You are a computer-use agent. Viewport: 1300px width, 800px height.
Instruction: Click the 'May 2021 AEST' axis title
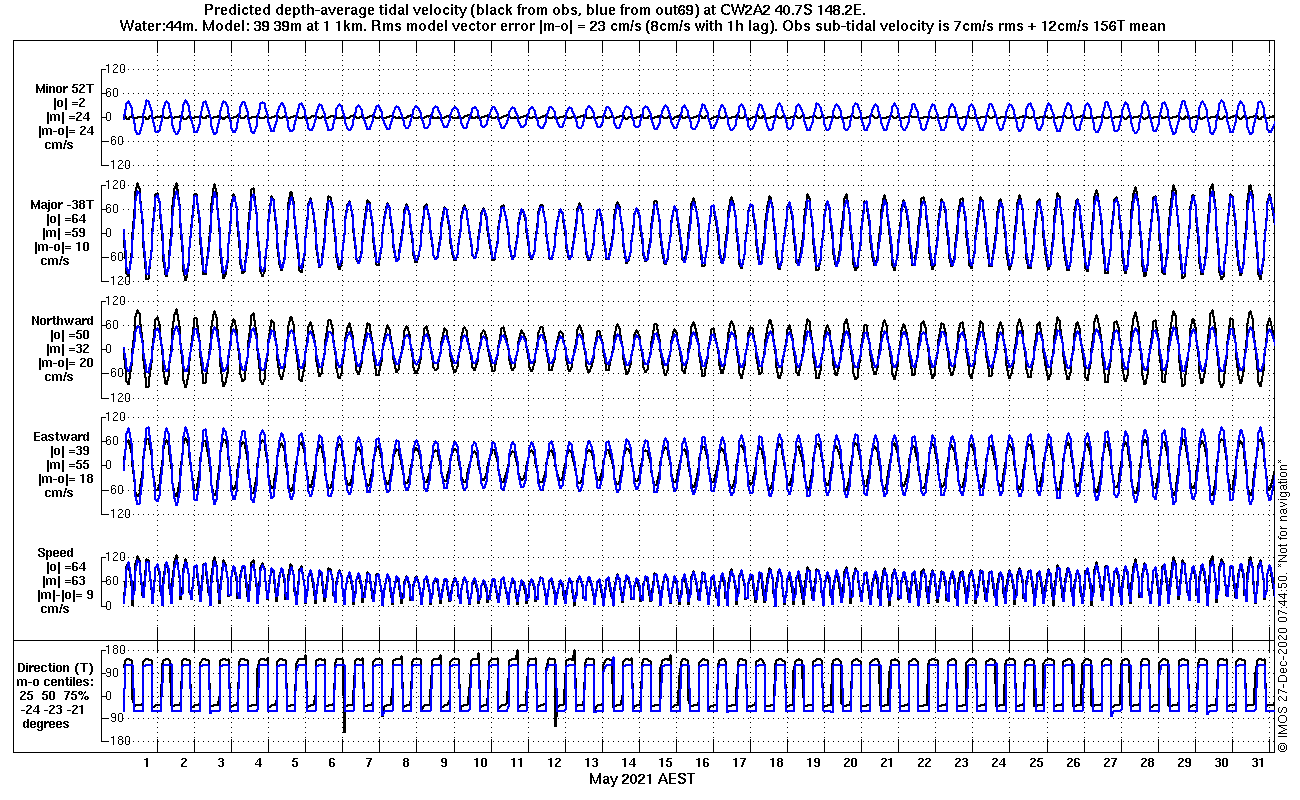pyautogui.click(x=642, y=779)
